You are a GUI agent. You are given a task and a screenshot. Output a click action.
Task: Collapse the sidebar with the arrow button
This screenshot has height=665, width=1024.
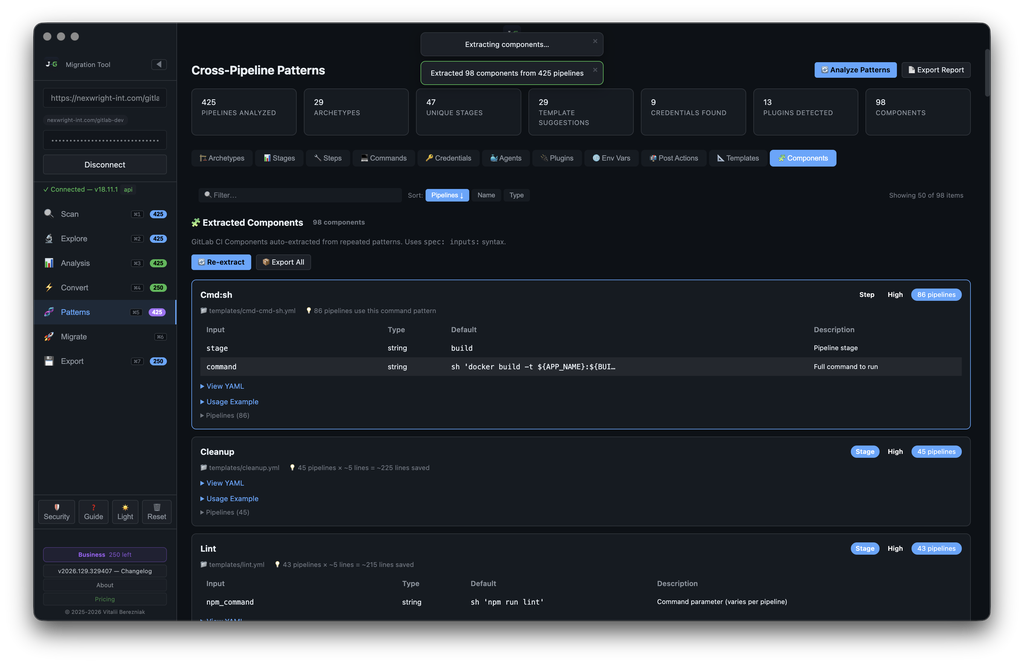[x=159, y=64]
